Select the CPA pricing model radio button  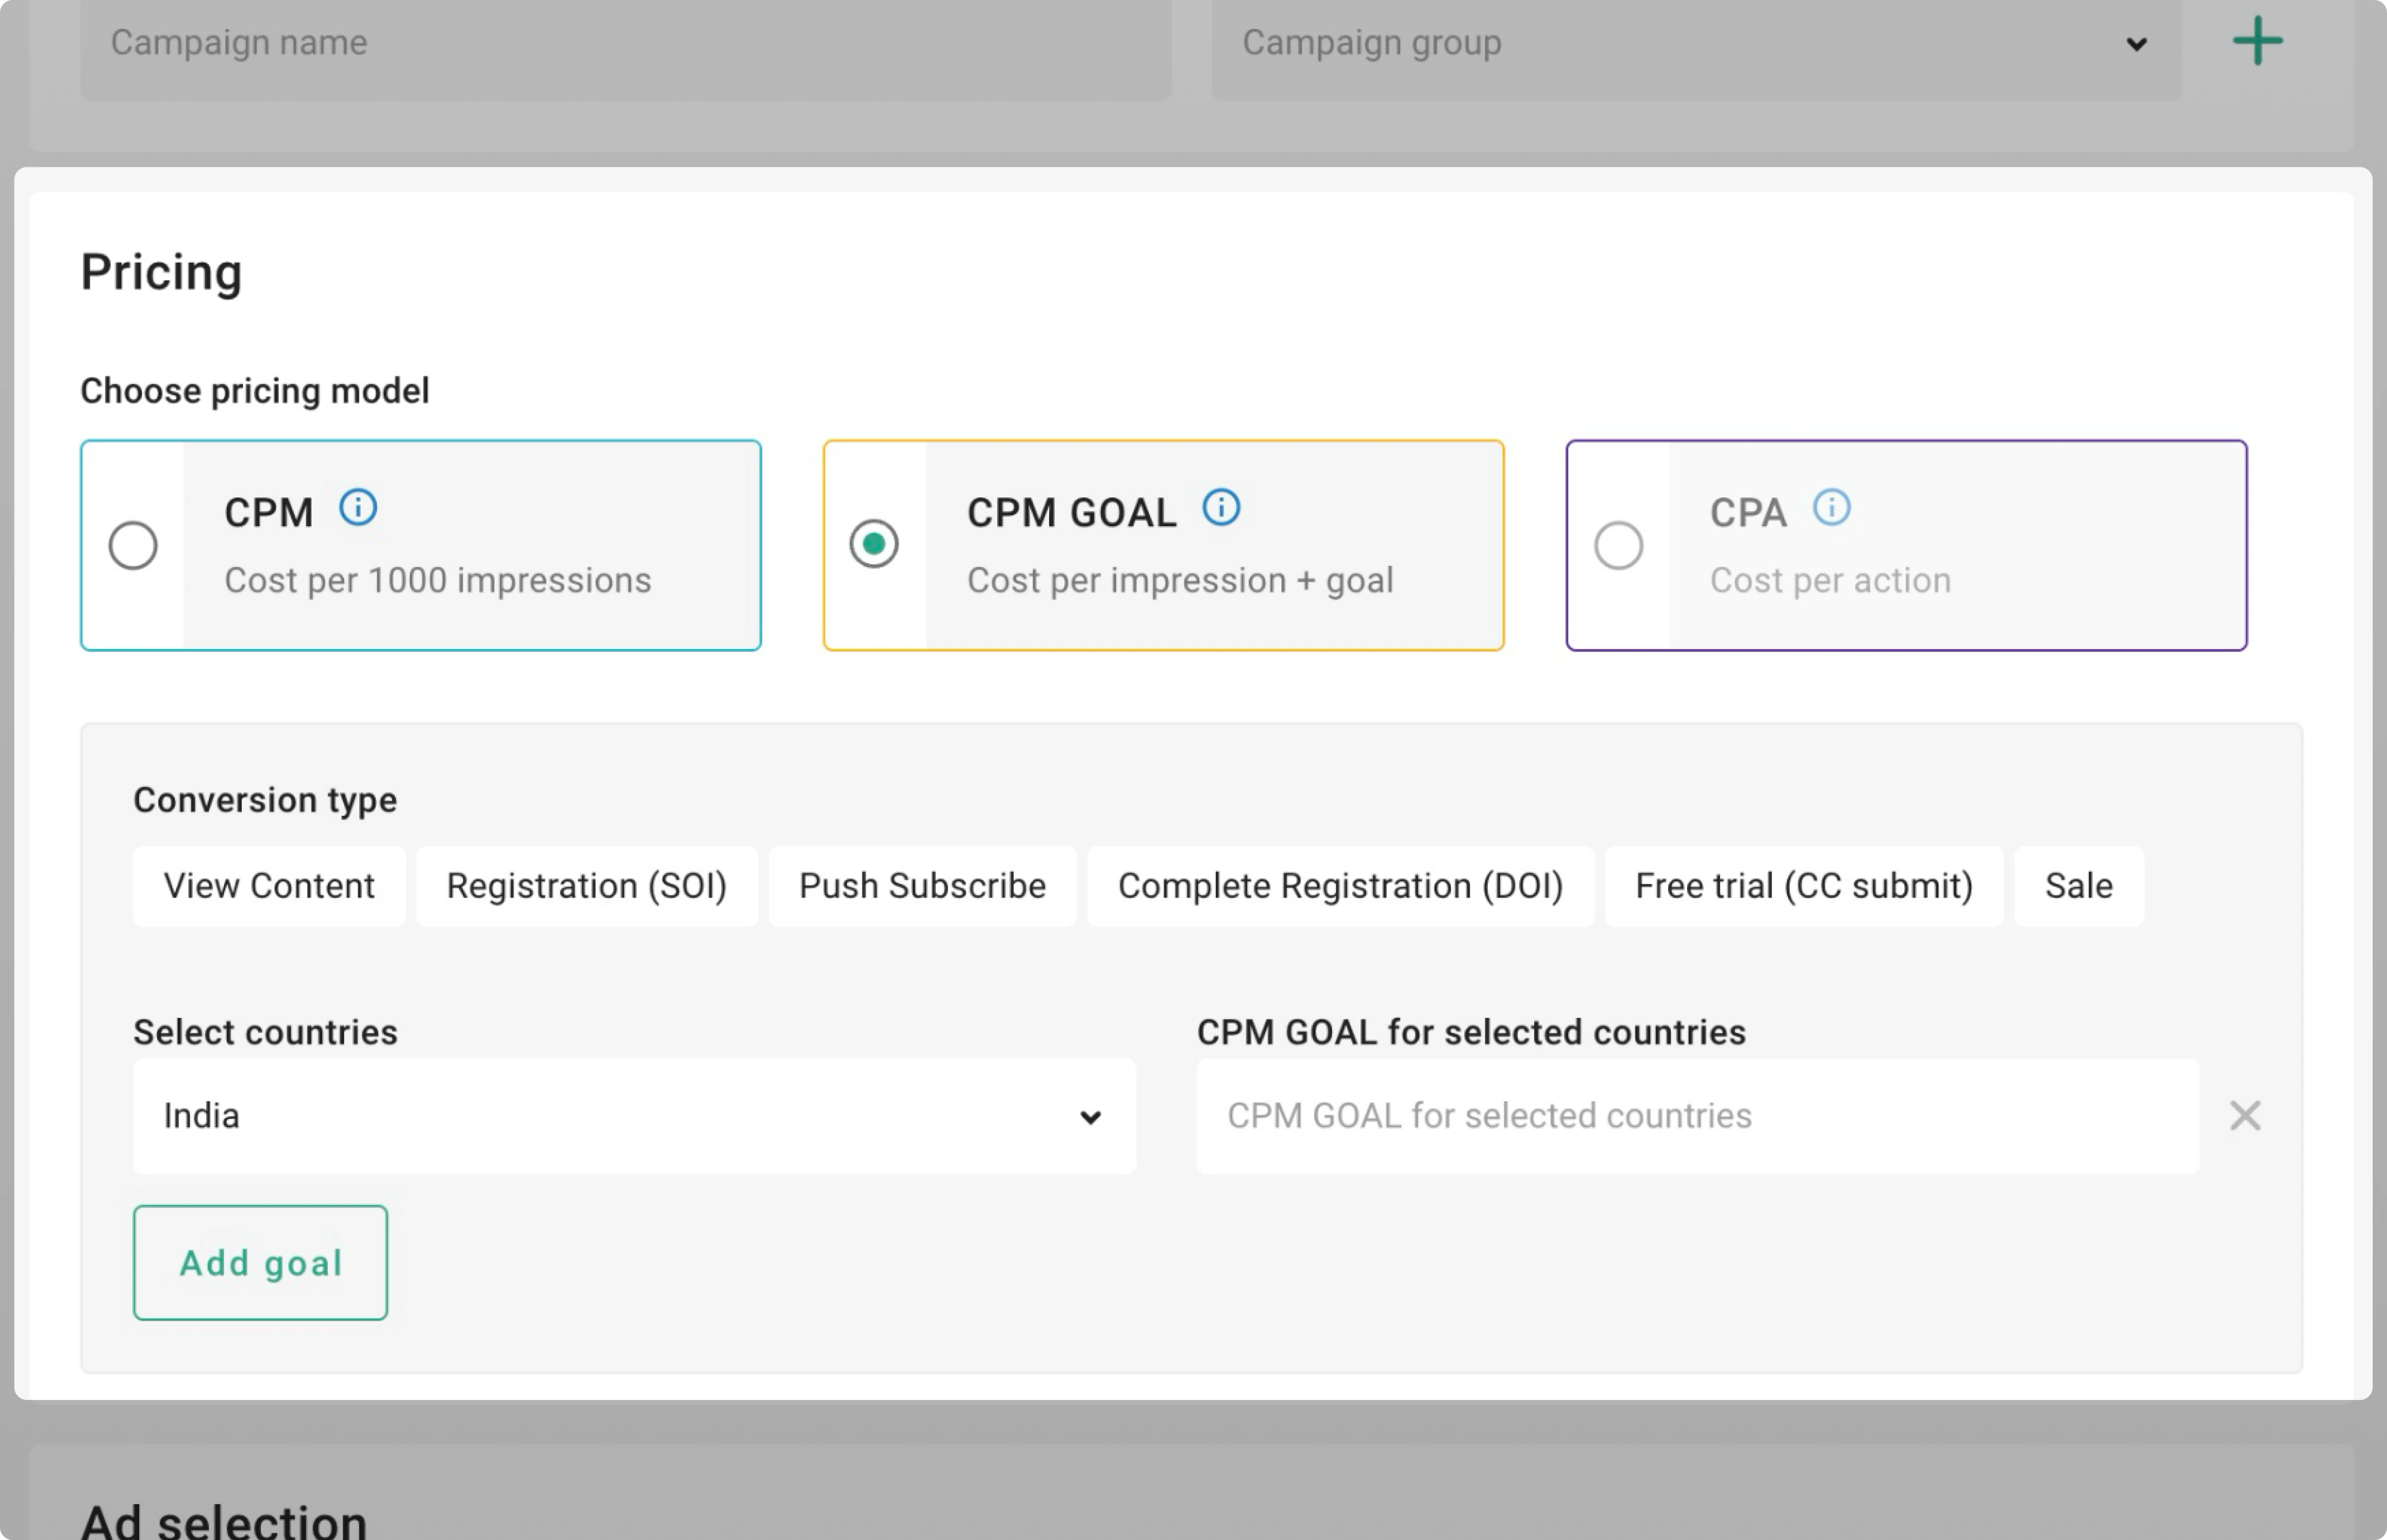[x=1619, y=545]
